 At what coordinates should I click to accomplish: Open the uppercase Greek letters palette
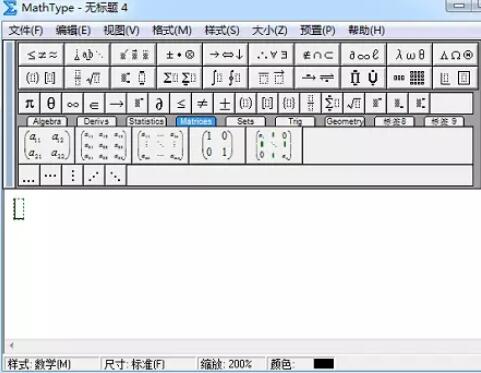point(456,55)
